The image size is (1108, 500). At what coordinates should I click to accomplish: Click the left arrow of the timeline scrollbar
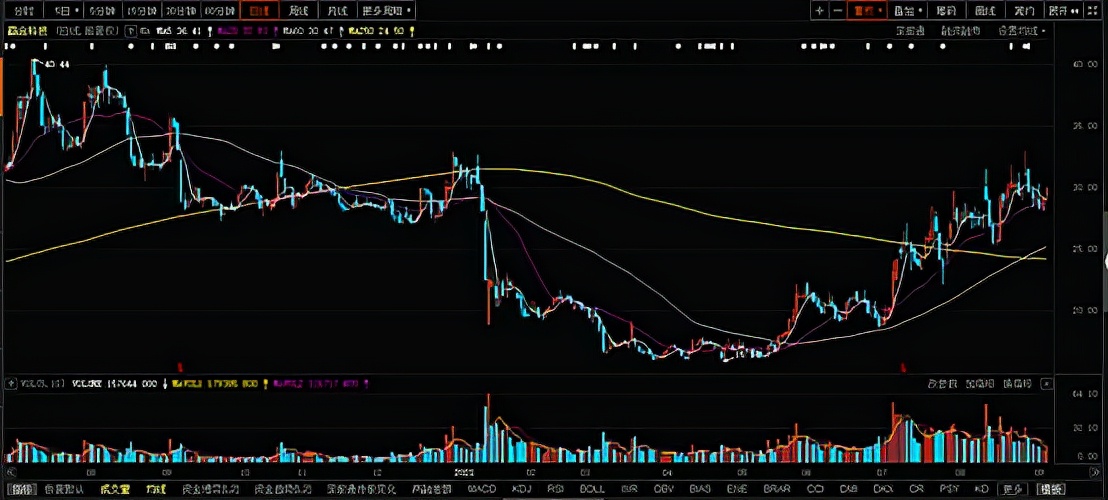pos(9,471)
